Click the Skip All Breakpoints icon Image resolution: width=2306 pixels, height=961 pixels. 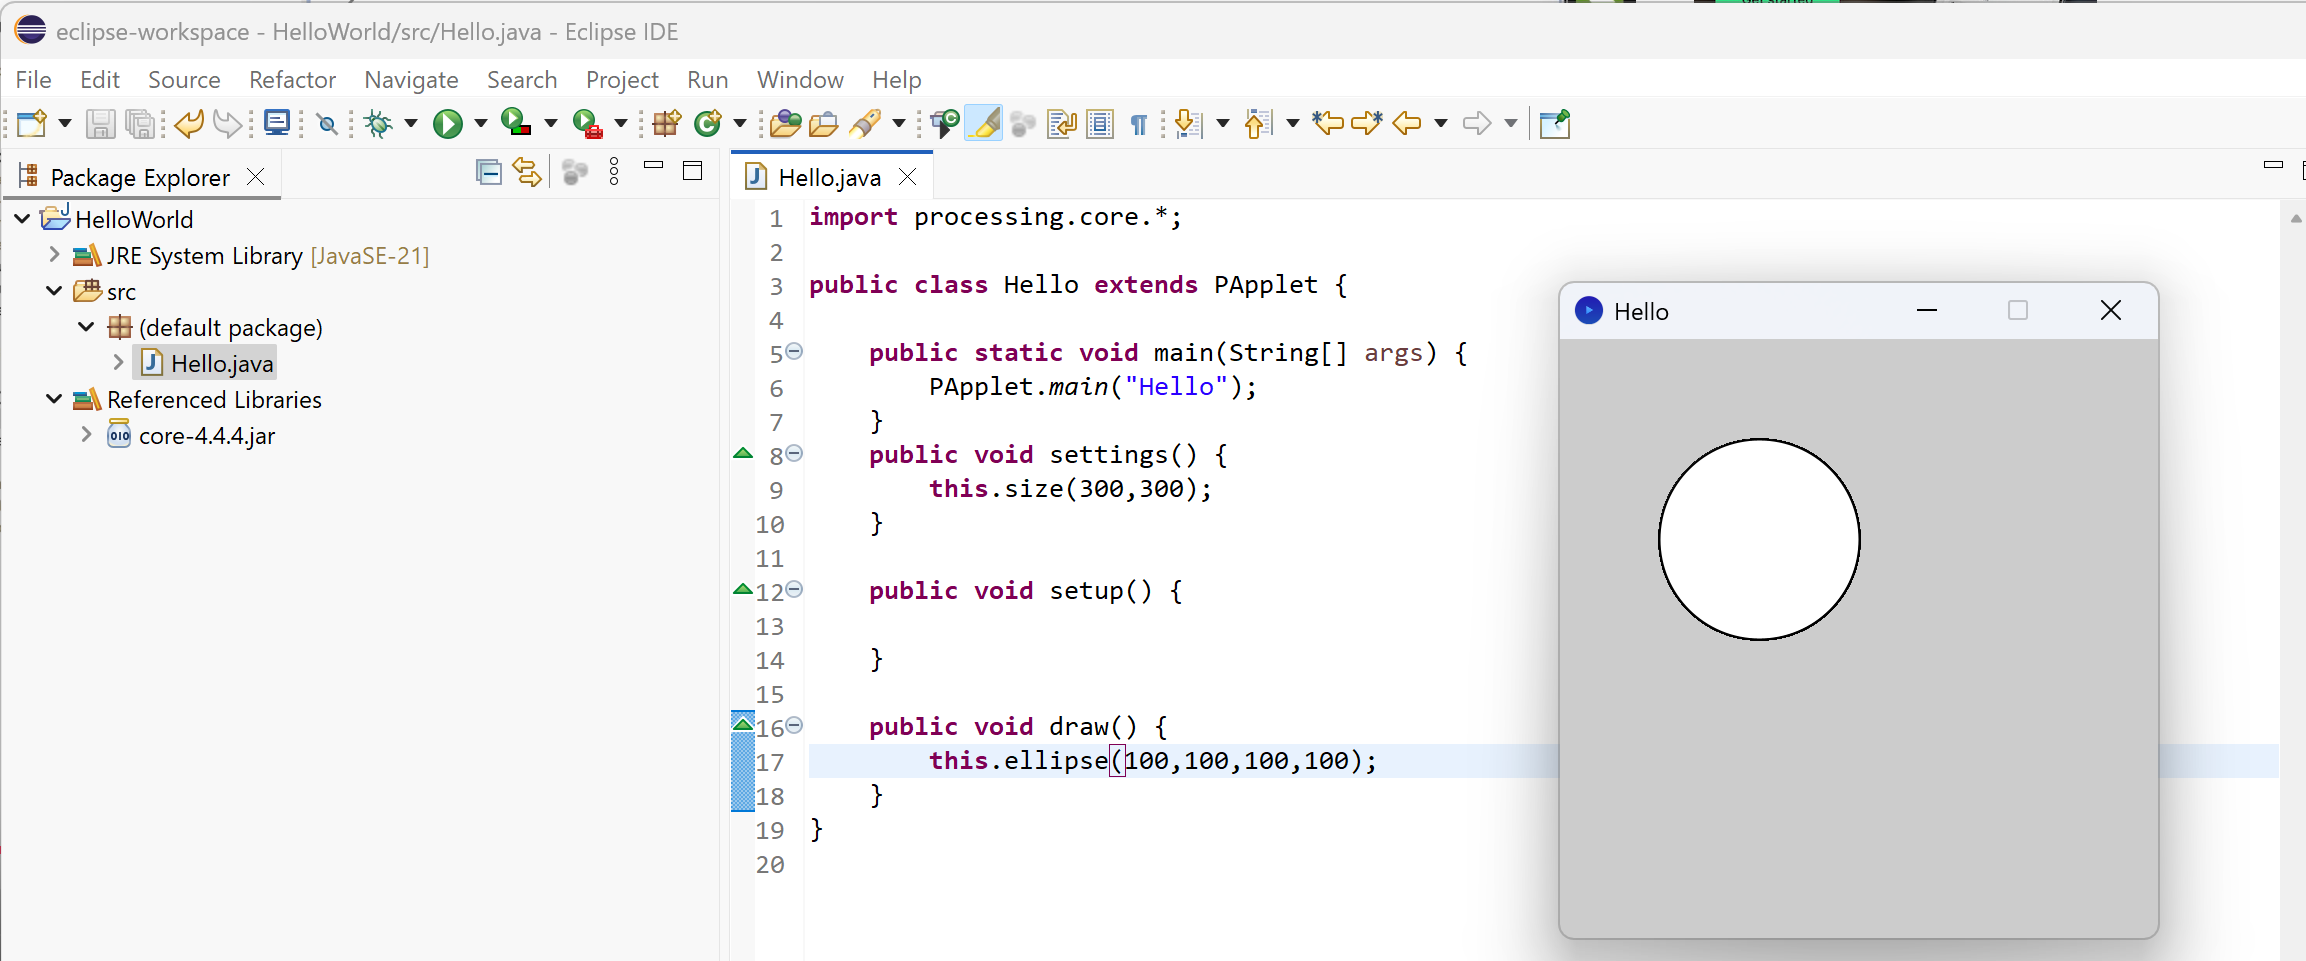(x=327, y=124)
